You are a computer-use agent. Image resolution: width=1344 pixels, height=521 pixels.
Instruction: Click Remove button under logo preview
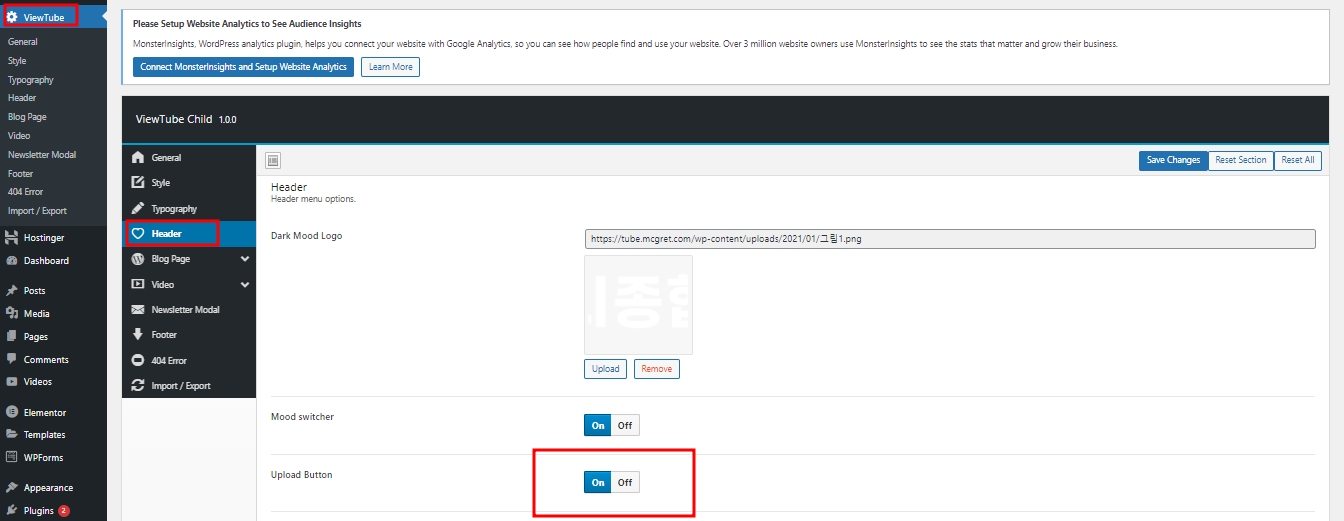656,369
